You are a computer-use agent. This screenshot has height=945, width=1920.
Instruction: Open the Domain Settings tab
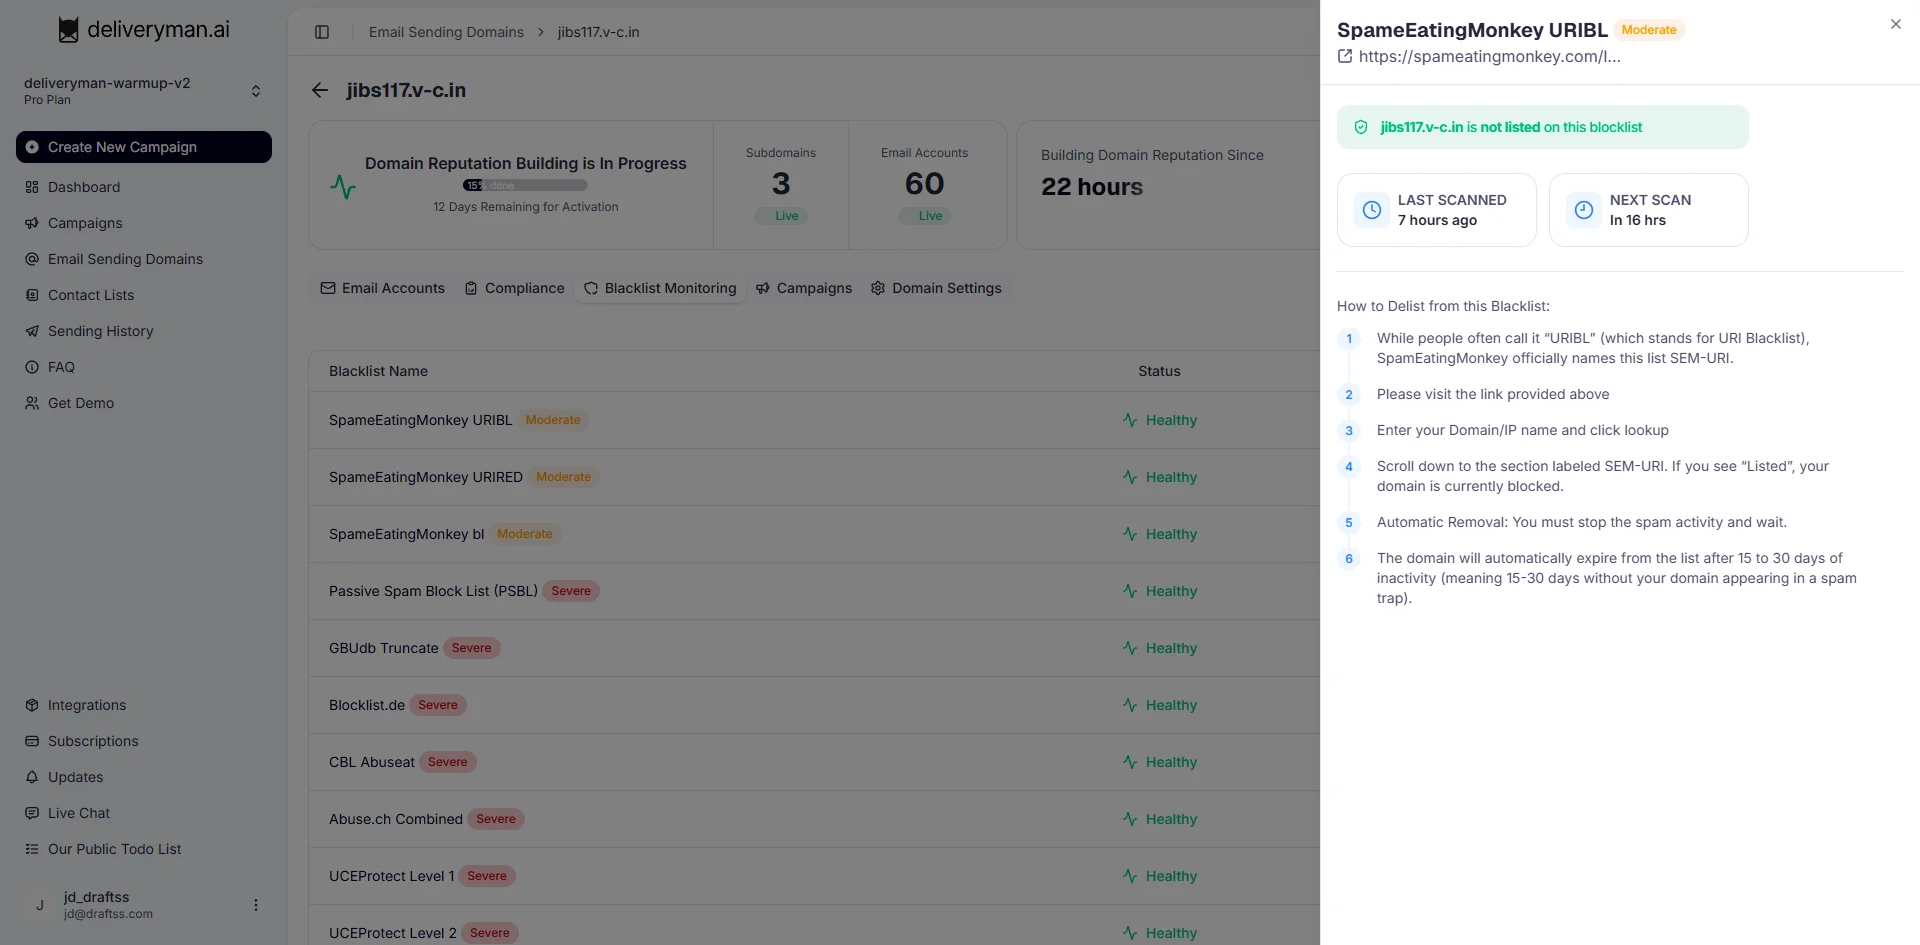tap(936, 288)
